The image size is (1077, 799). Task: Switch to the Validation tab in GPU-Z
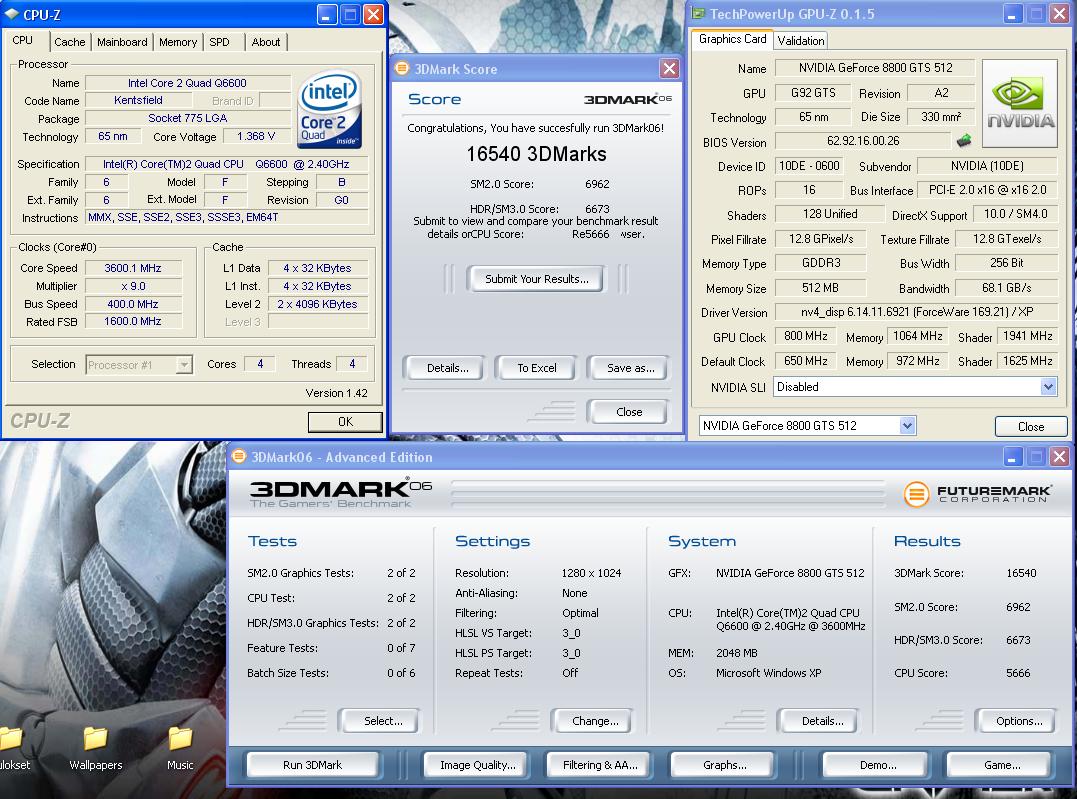coord(801,41)
